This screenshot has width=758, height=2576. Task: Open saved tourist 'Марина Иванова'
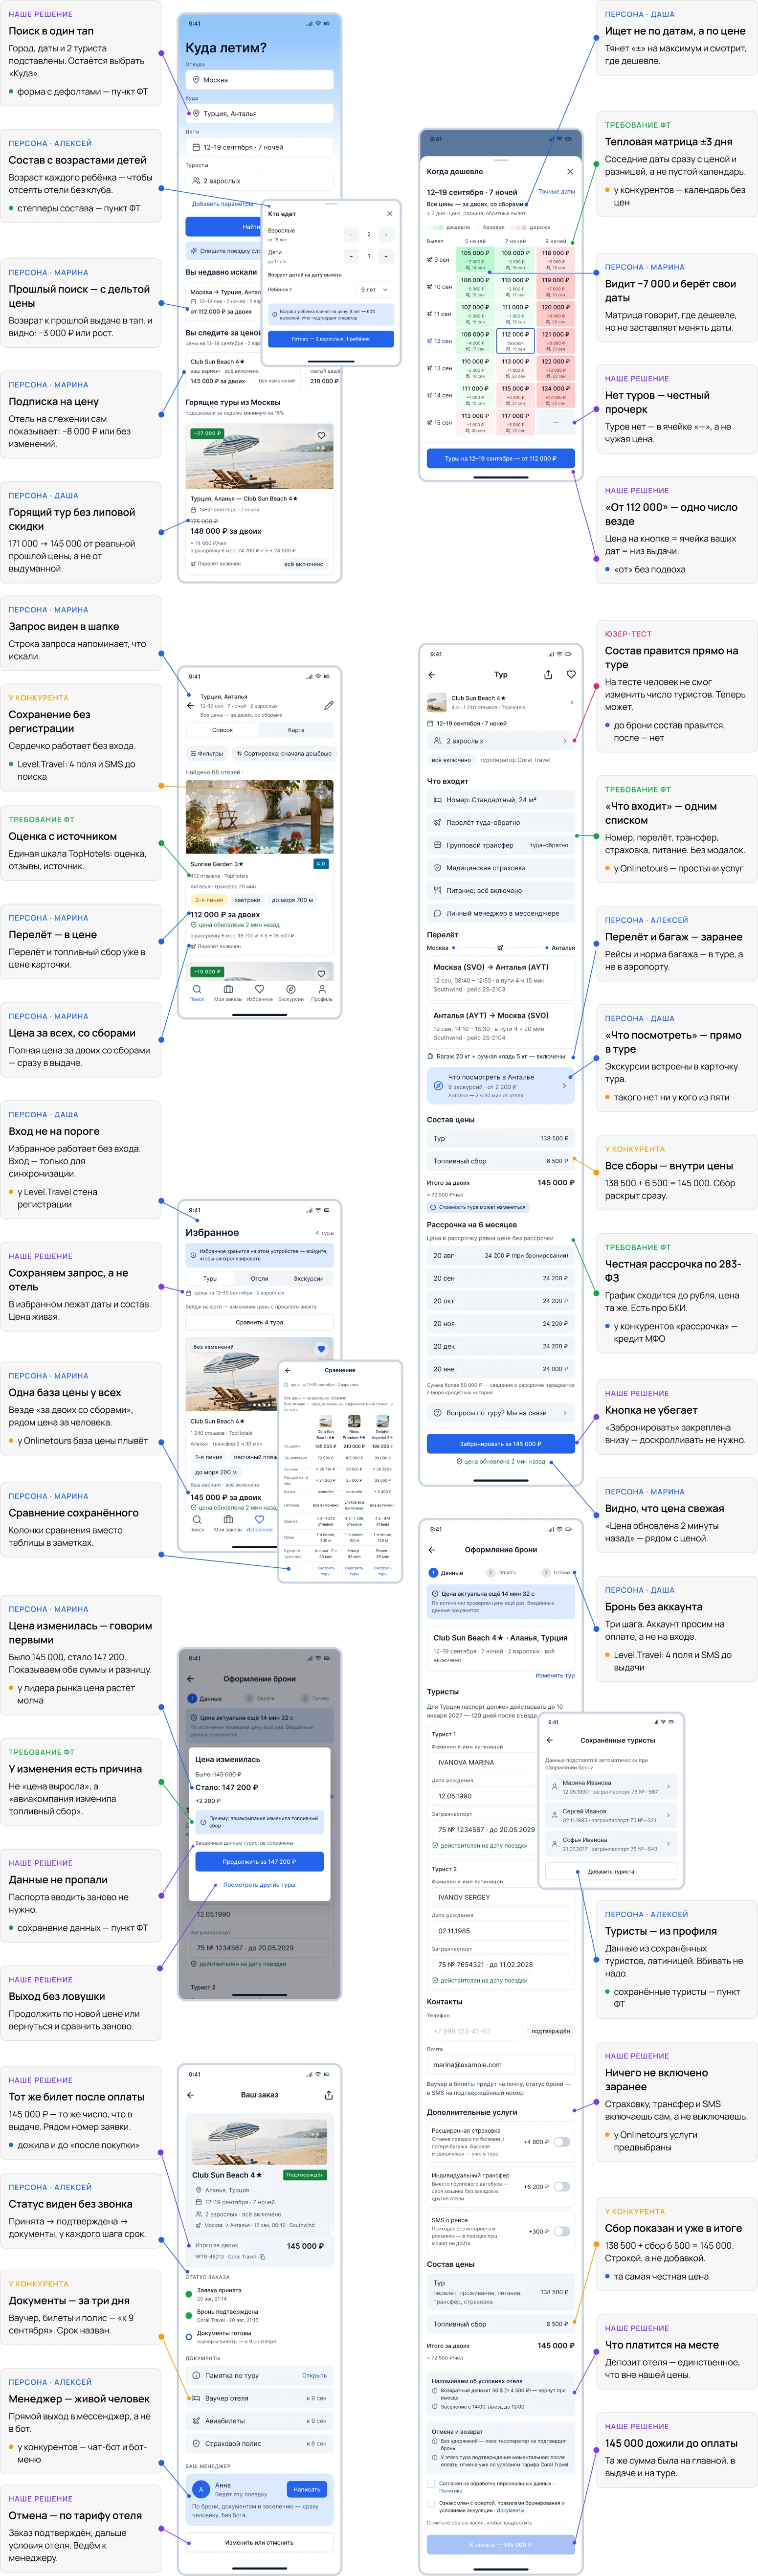pyautogui.click(x=611, y=1786)
